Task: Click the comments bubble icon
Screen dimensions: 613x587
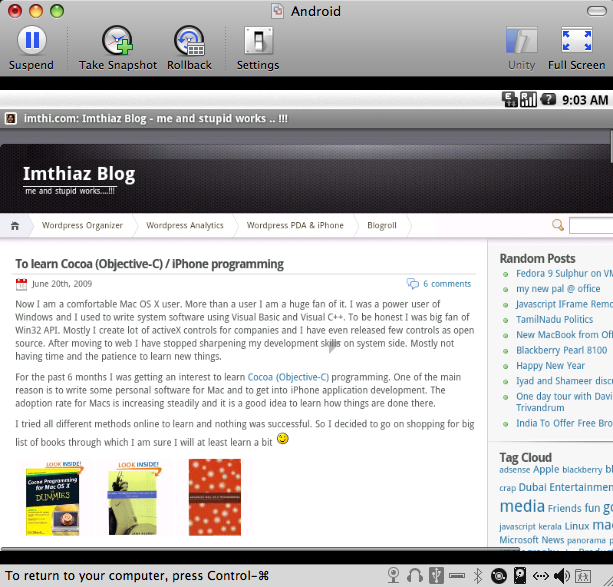Action: pyautogui.click(x=412, y=284)
